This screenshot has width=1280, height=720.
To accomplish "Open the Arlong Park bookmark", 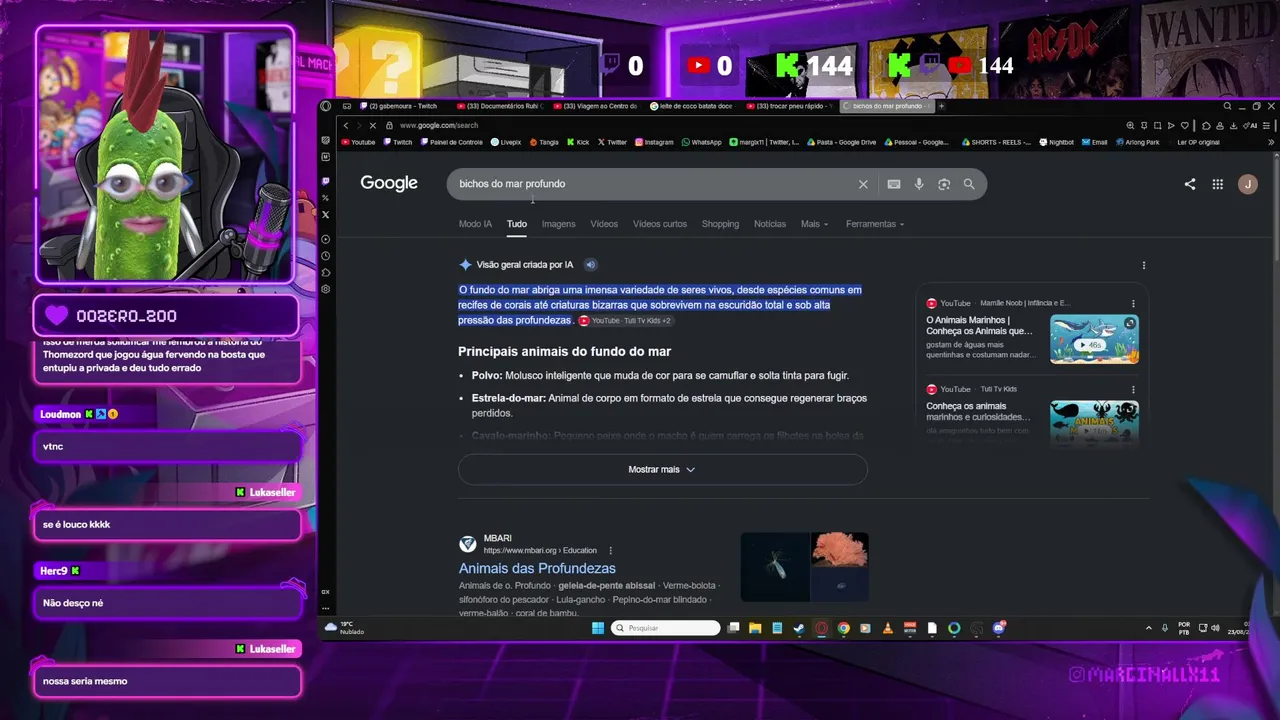I will pyautogui.click(x=1138, y=142).
